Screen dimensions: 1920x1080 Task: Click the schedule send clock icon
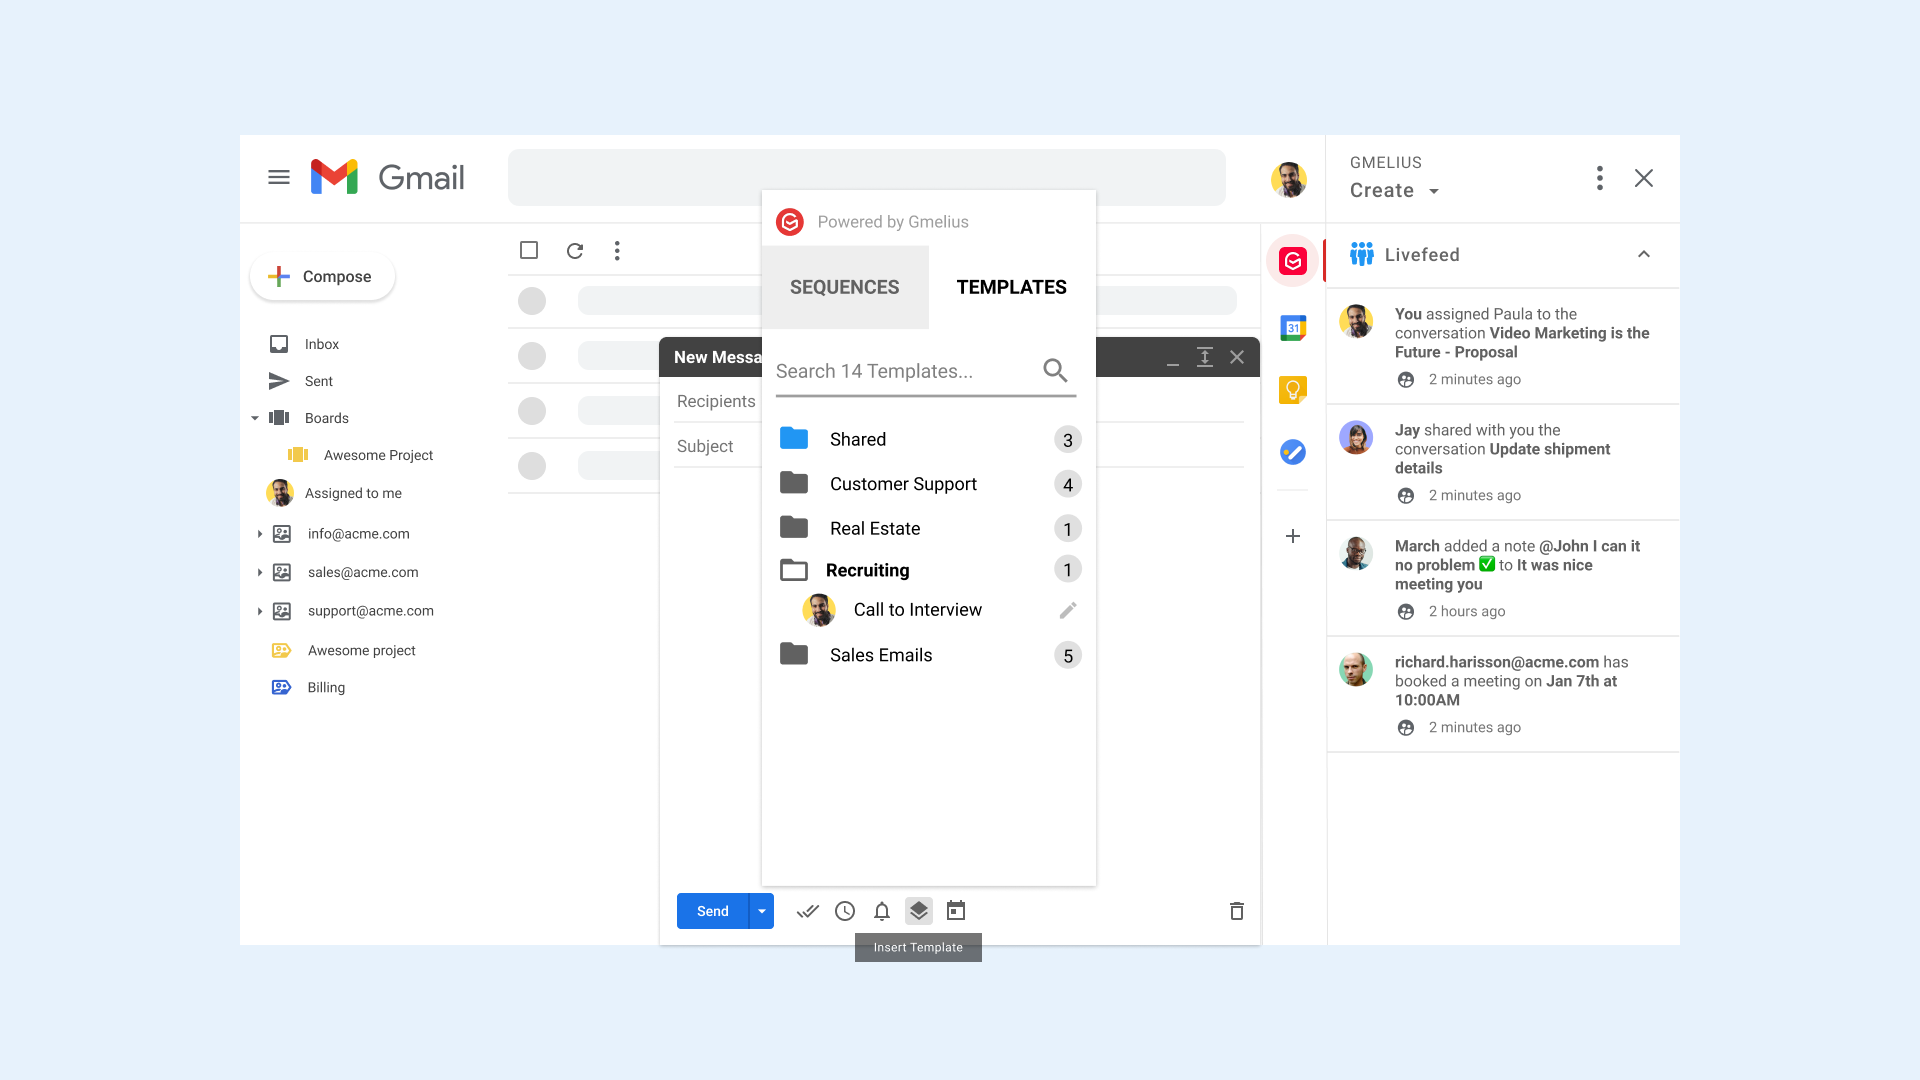845,911
